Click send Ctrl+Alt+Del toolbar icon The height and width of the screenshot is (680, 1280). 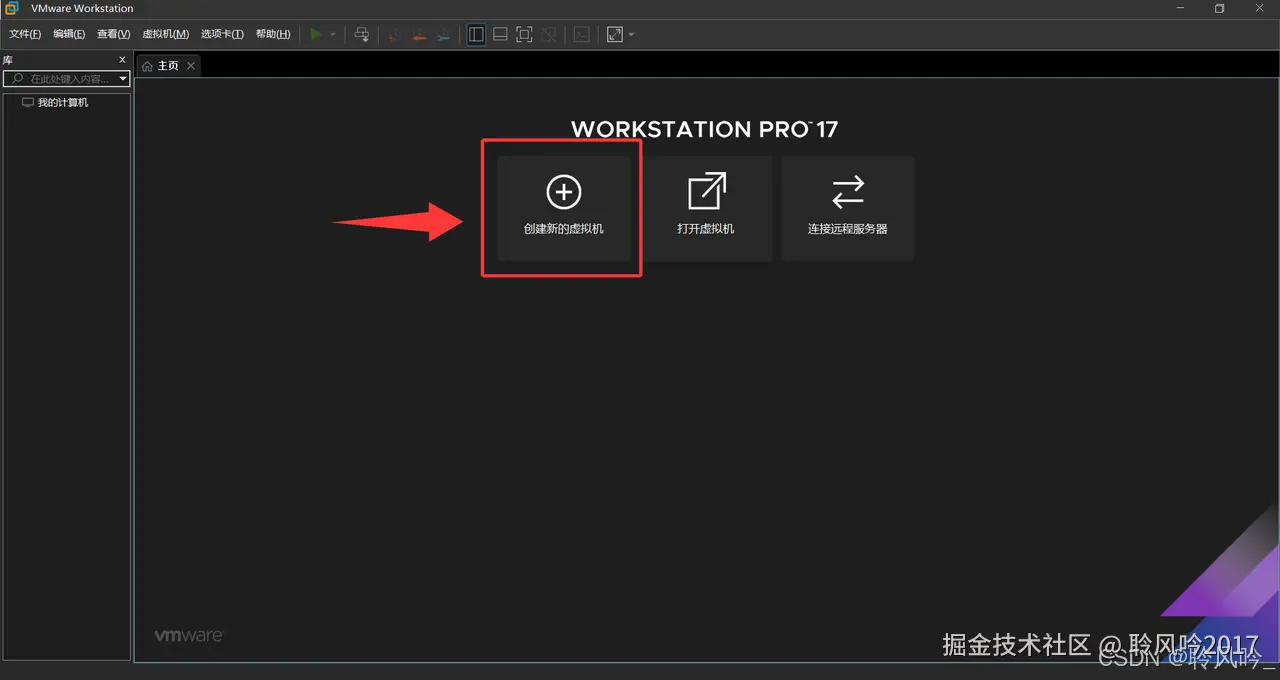click(362, 34)
